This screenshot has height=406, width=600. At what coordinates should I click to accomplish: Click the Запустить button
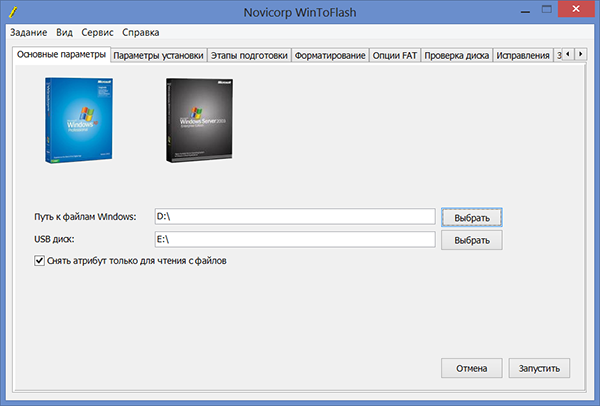click(x=539, y=368)
